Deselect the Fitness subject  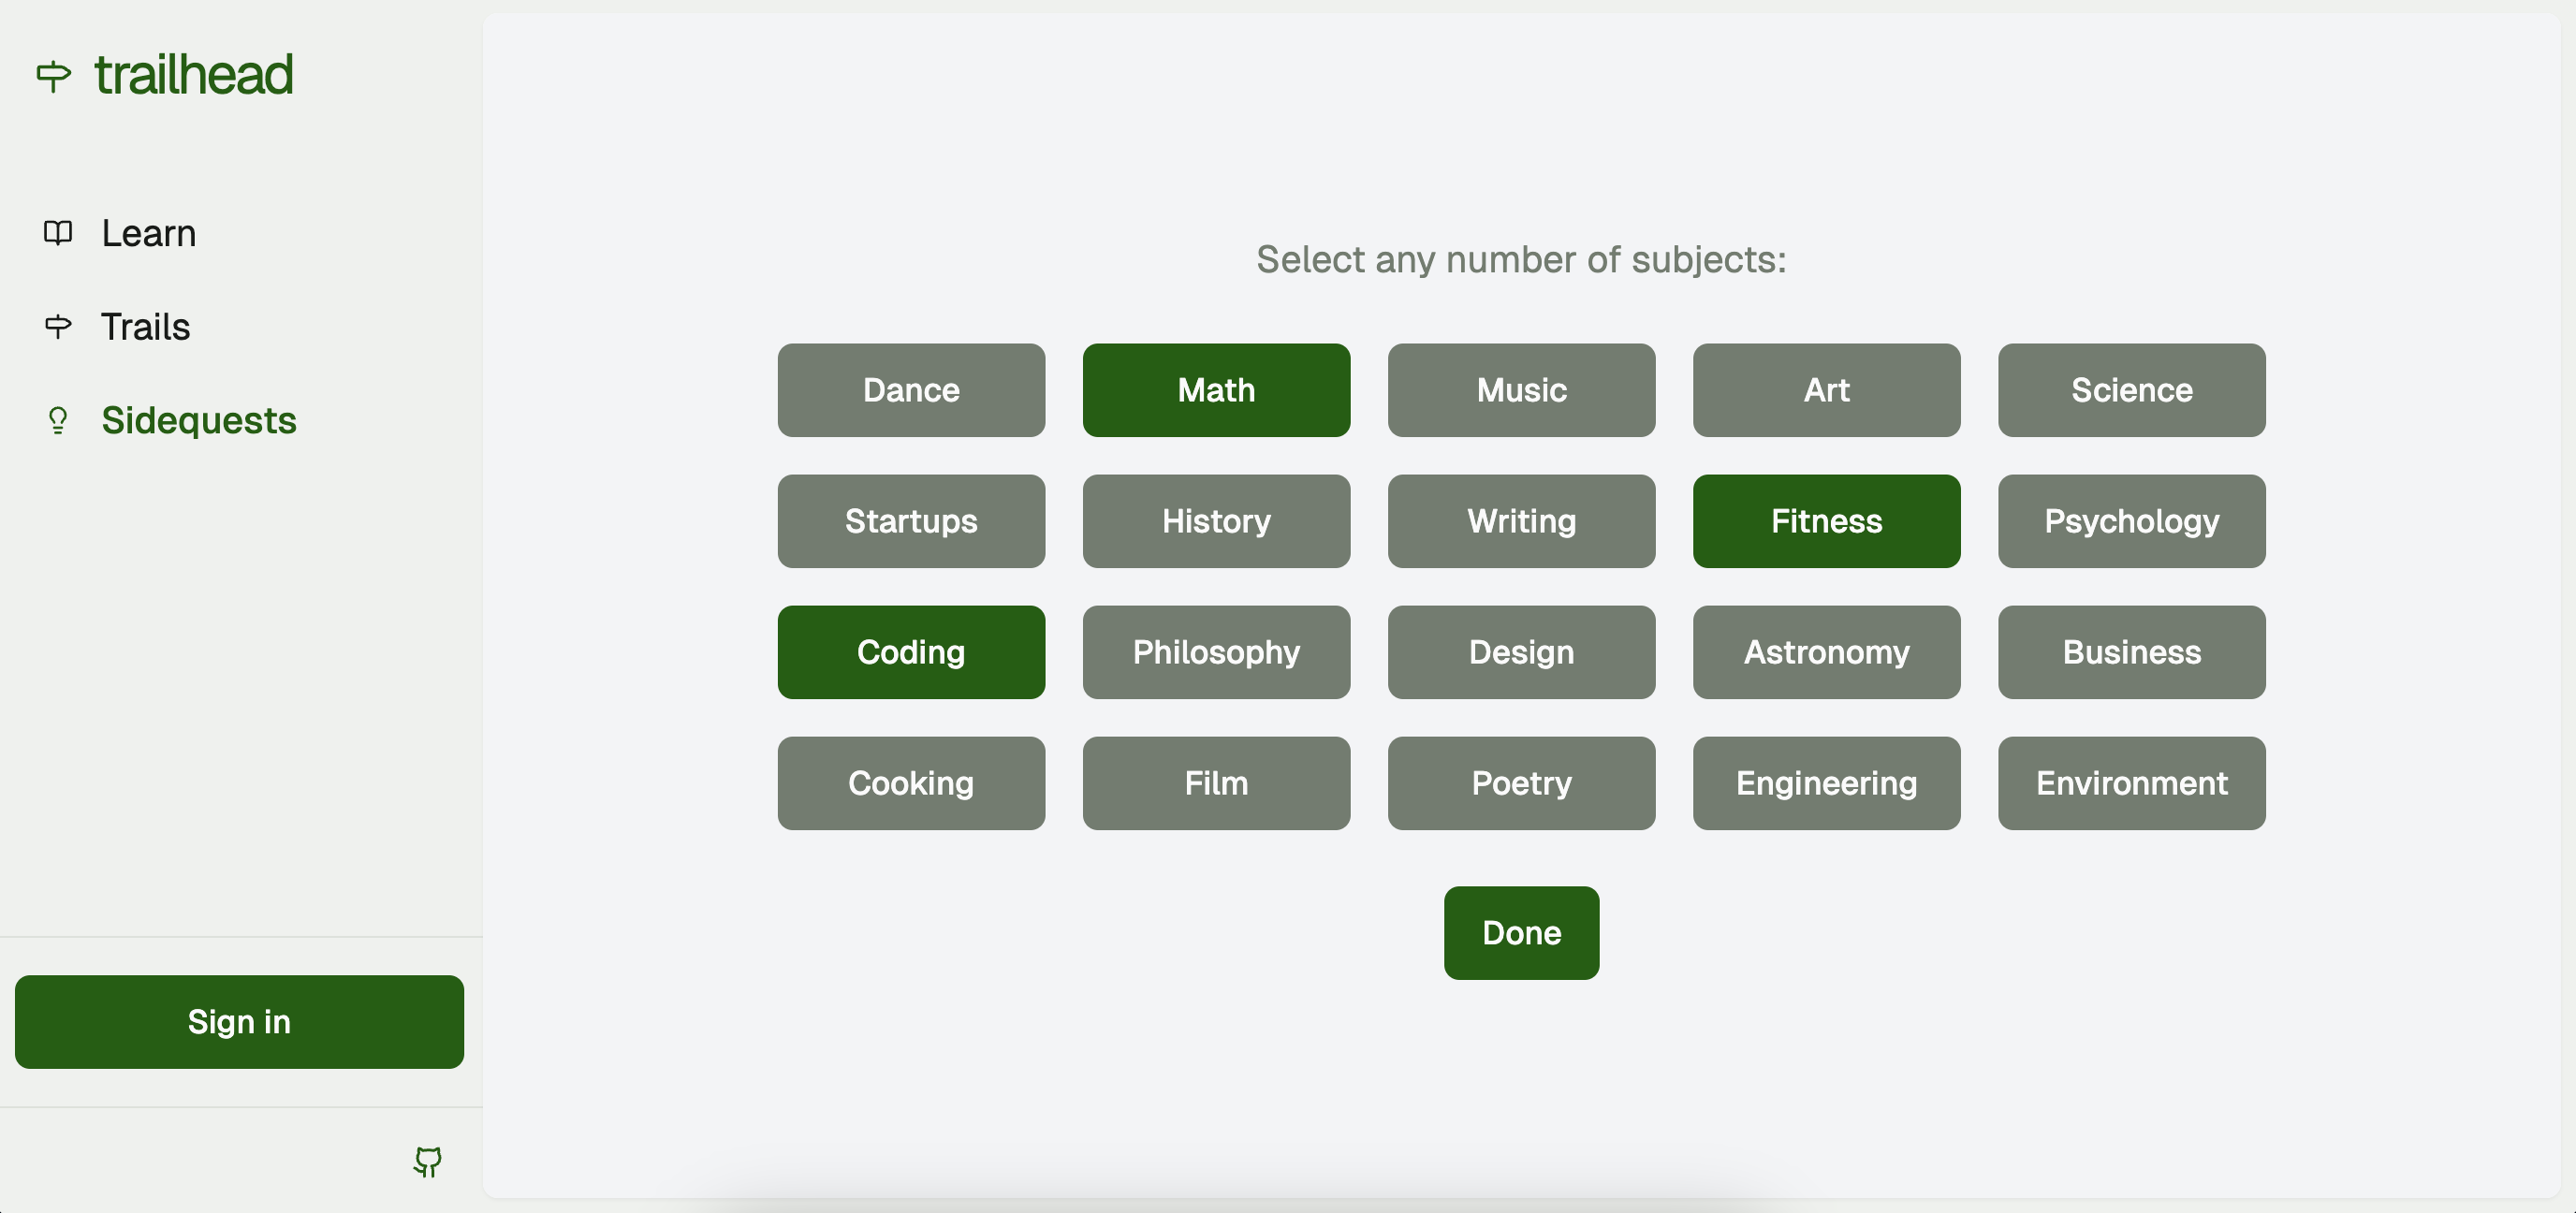[x=1826, y=521]
